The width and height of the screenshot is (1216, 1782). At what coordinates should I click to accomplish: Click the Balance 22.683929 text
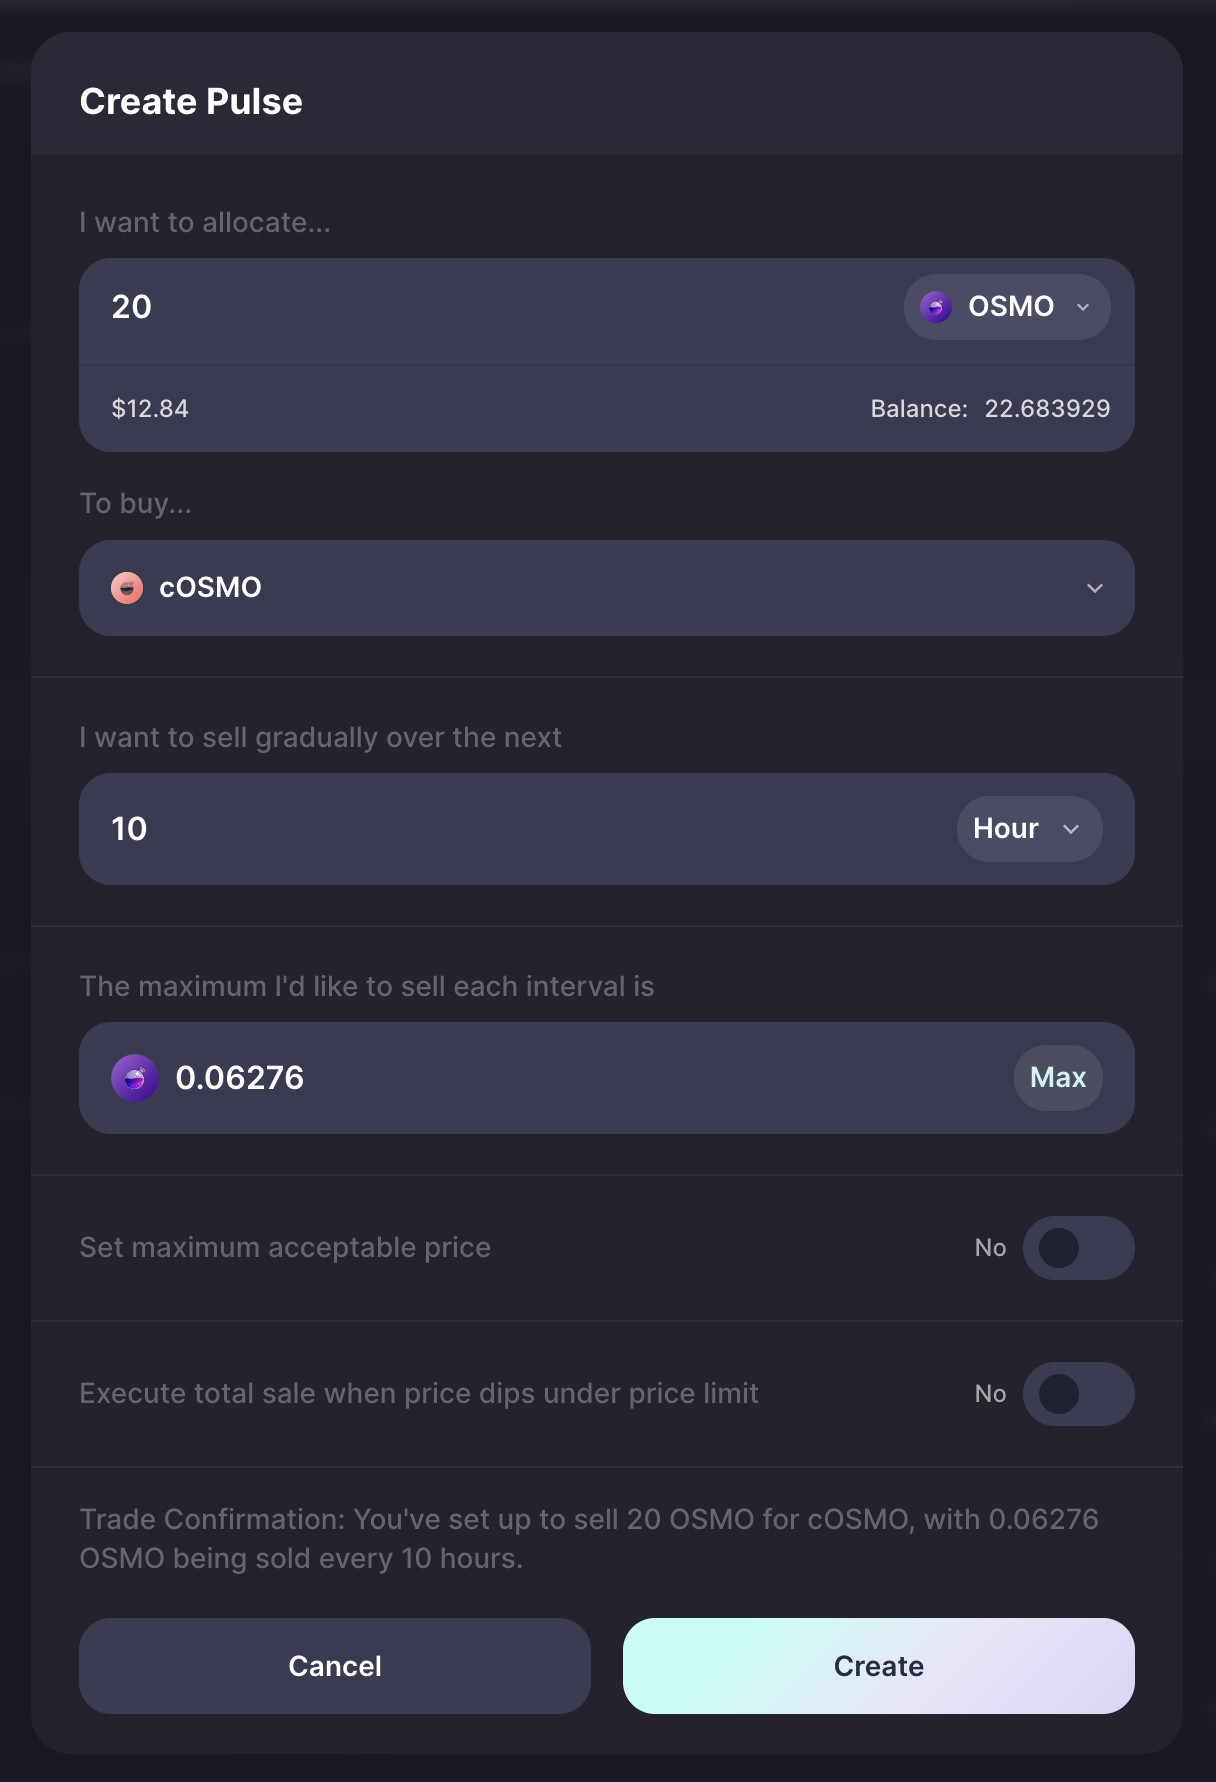tap(990, 409)
